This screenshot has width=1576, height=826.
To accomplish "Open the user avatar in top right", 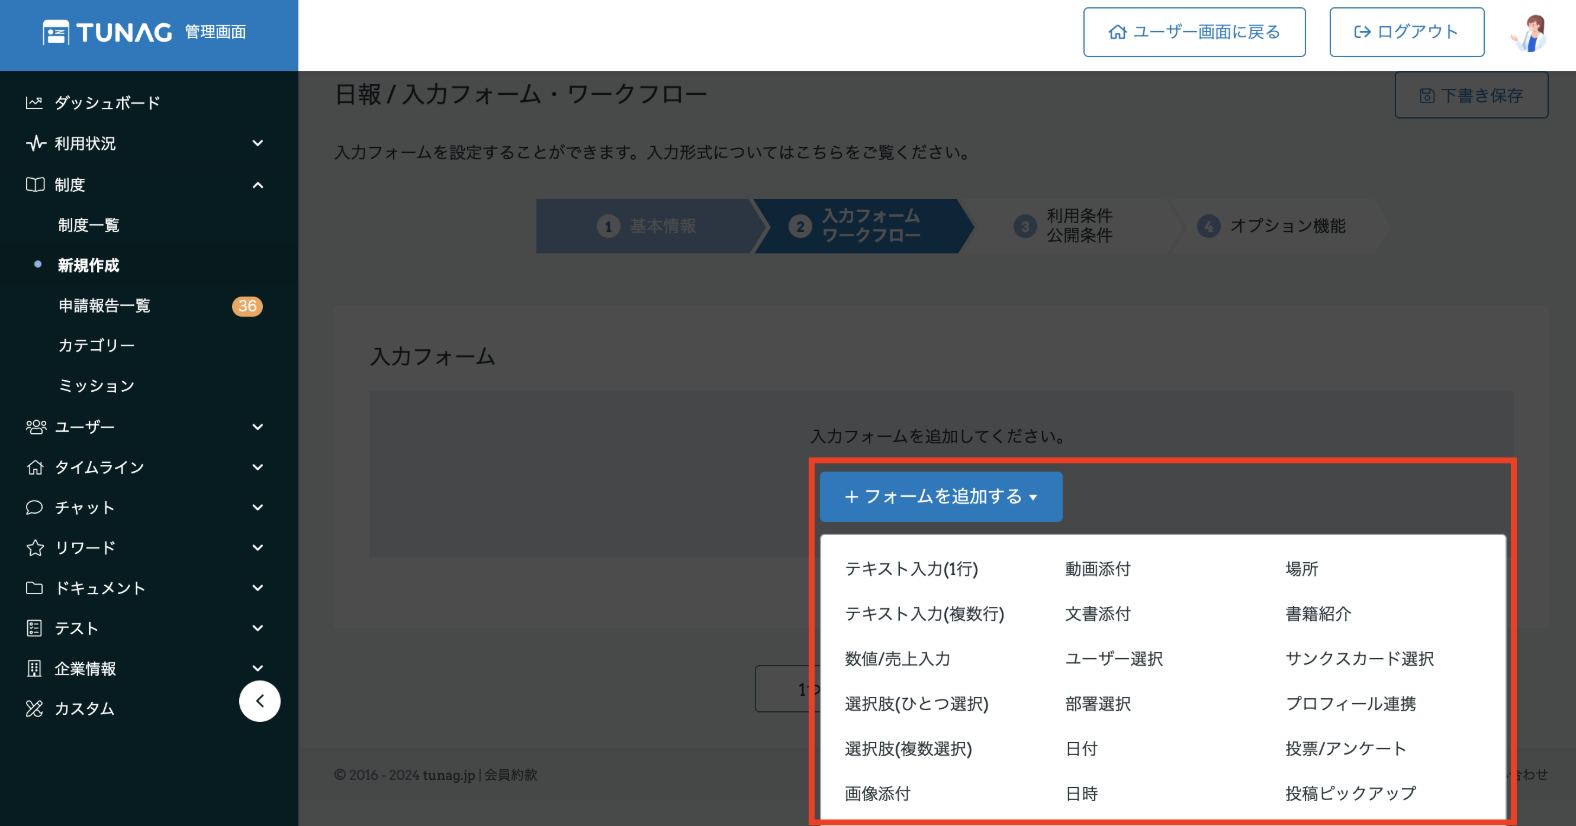I will pyautogui.click(x=1529, y=33).
